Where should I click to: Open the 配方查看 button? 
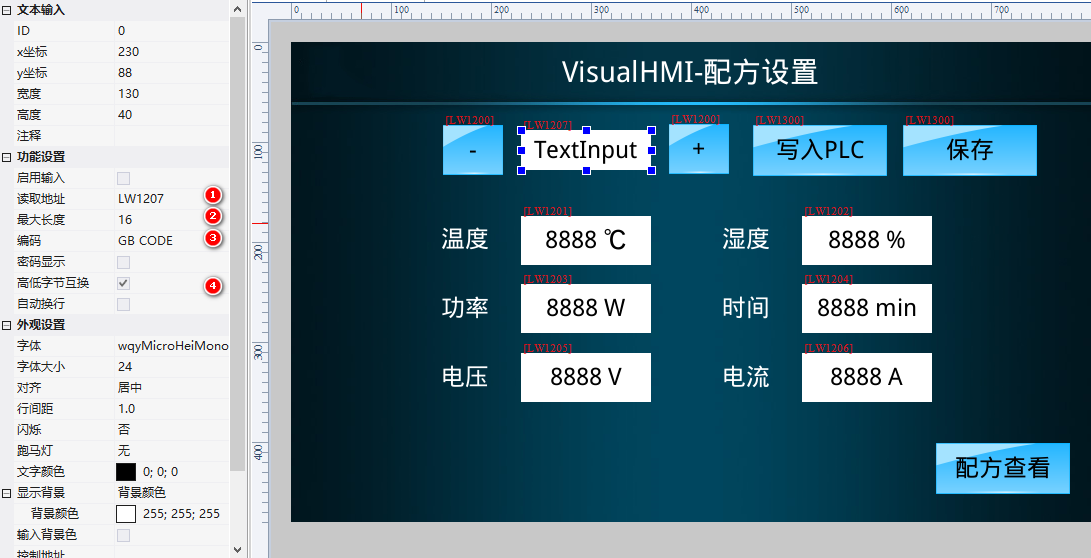click(1002, 468)
